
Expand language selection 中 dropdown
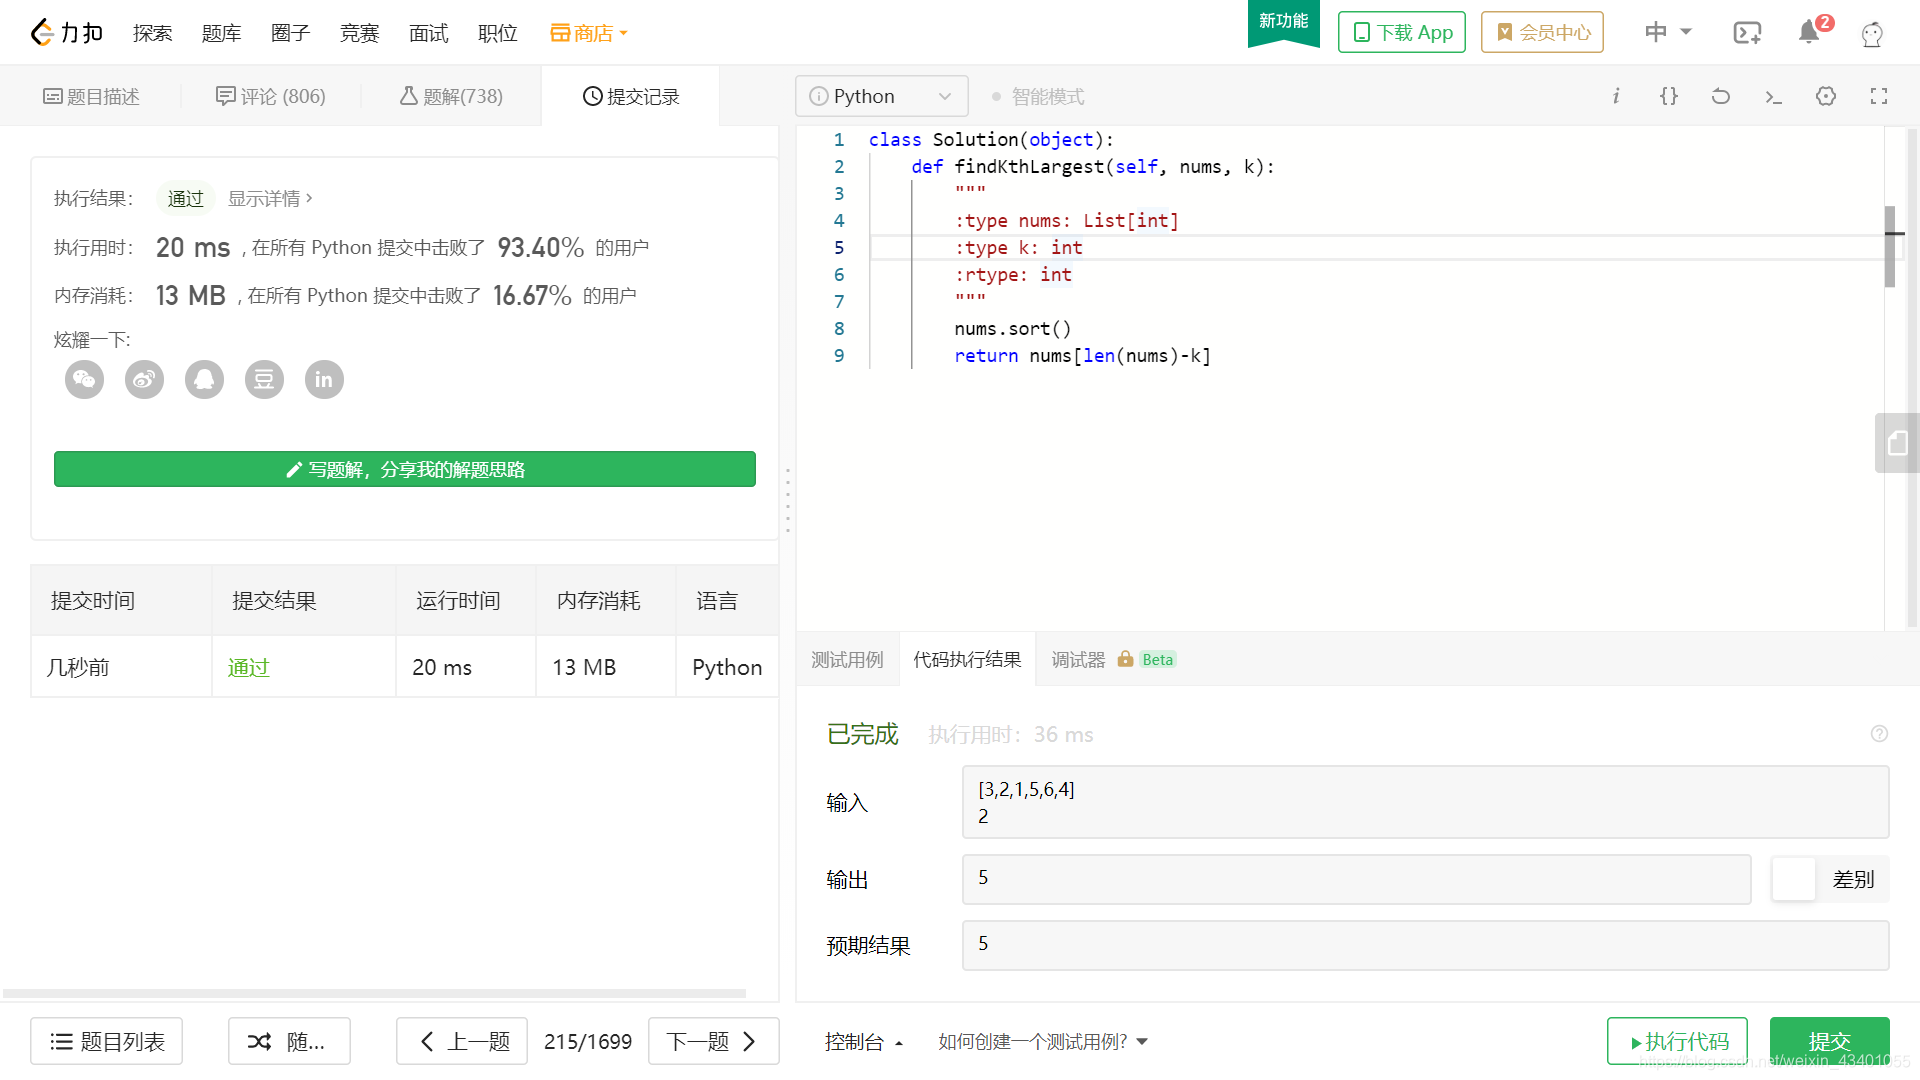coord(1667,32)
